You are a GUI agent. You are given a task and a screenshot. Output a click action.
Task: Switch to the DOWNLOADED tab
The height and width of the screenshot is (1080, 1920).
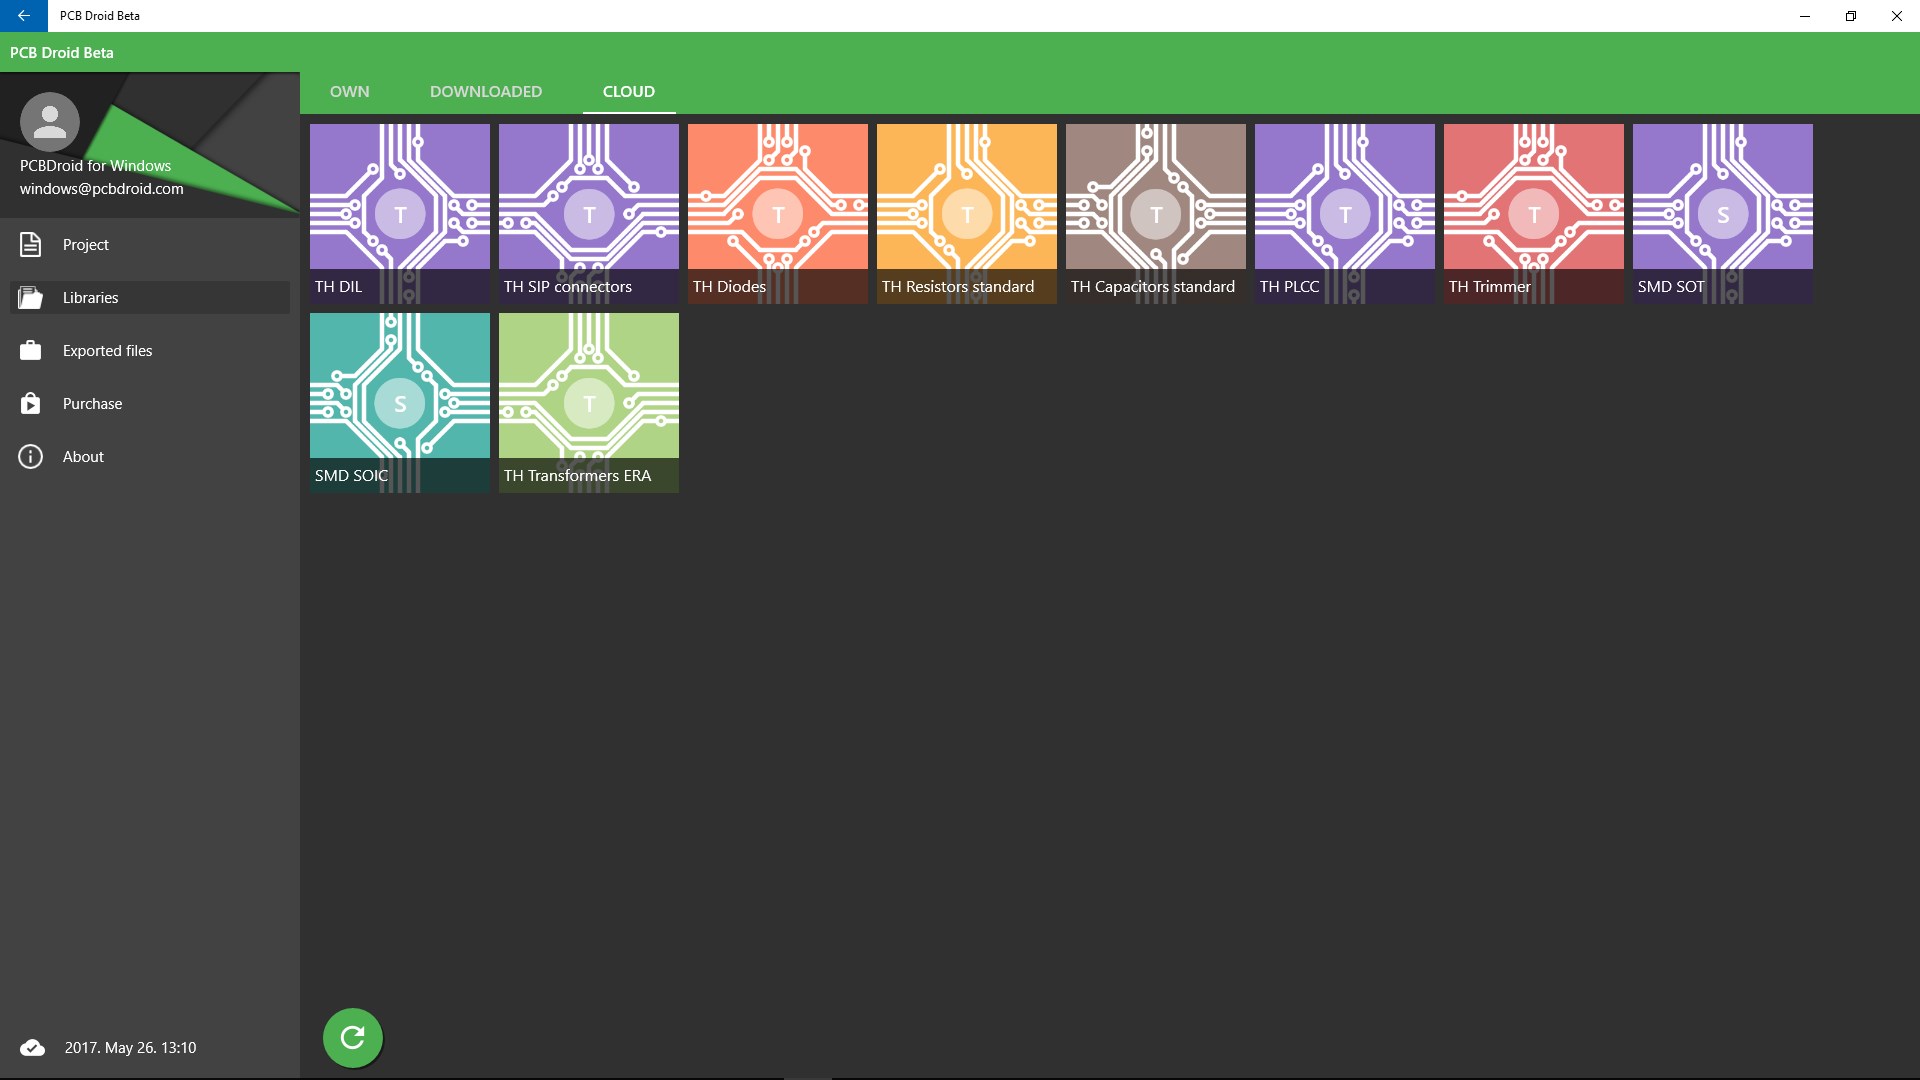(485, 91)
